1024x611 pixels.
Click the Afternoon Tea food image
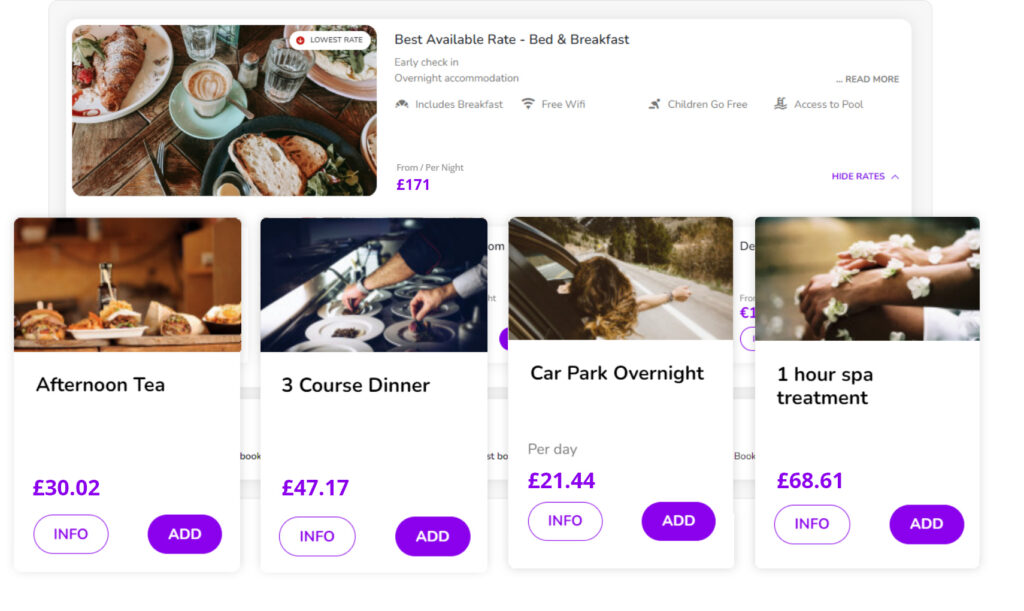tap(127, 285)
